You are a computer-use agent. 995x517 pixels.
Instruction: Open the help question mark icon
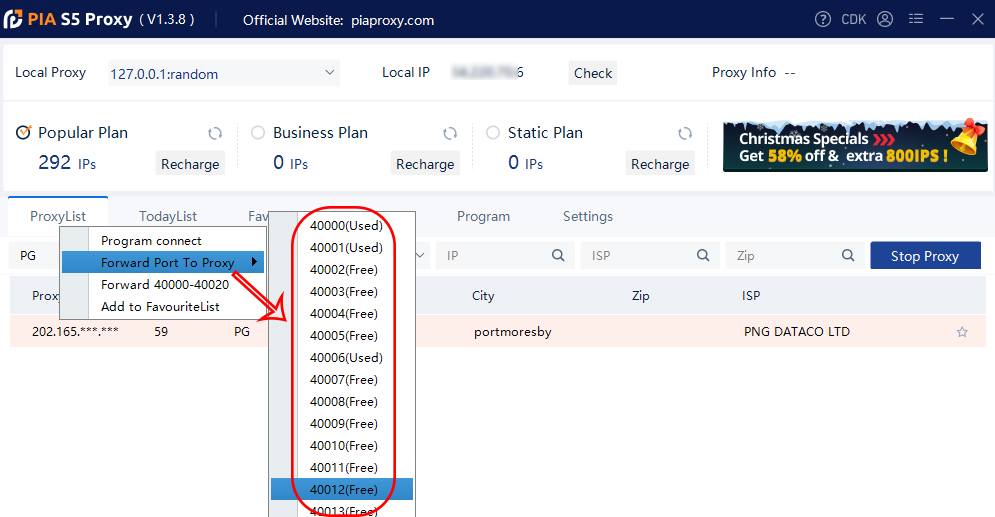pyautogui.click(x=822, y=19)
